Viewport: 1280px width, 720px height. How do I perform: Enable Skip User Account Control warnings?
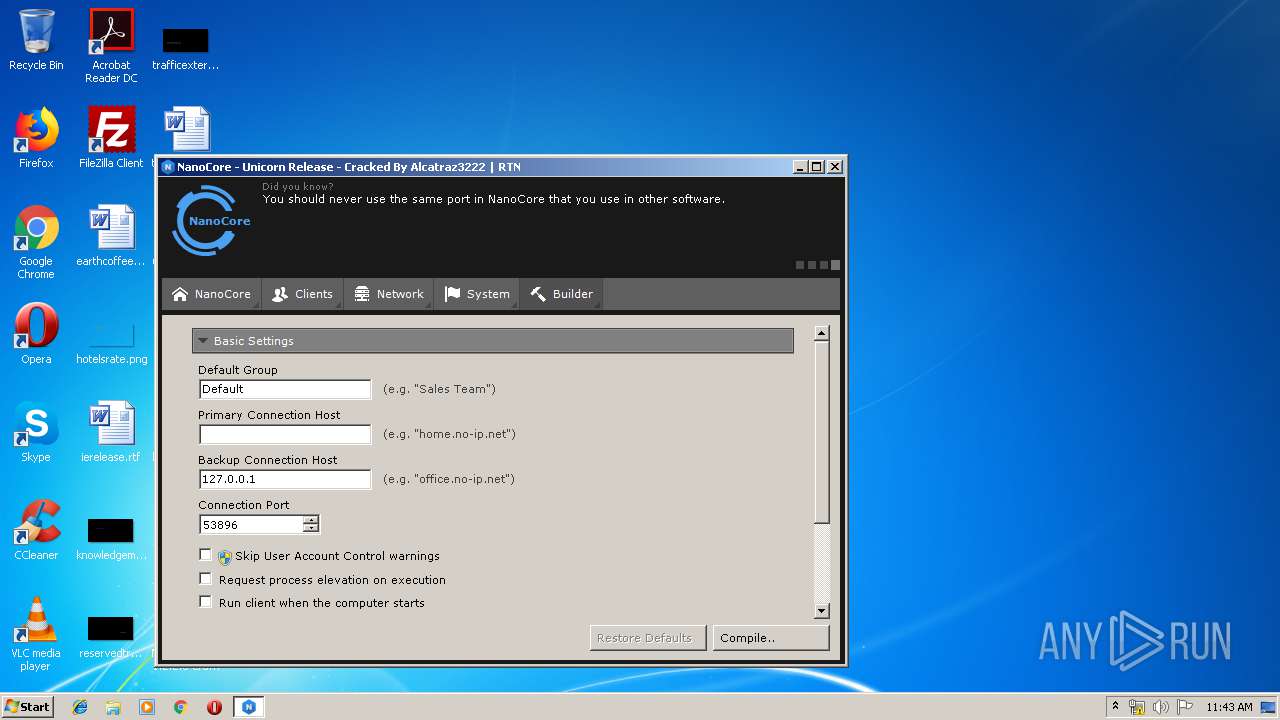coord(206,555)
